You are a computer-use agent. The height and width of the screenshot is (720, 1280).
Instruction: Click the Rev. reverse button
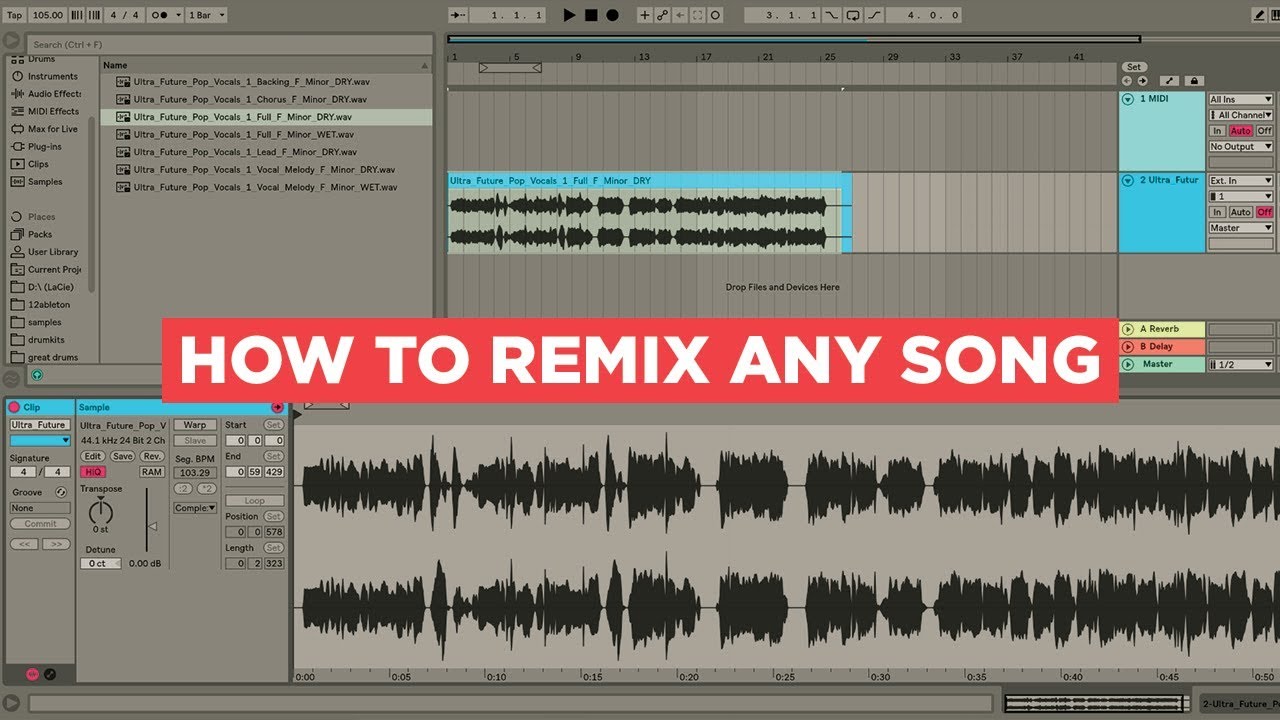point(152,456)
